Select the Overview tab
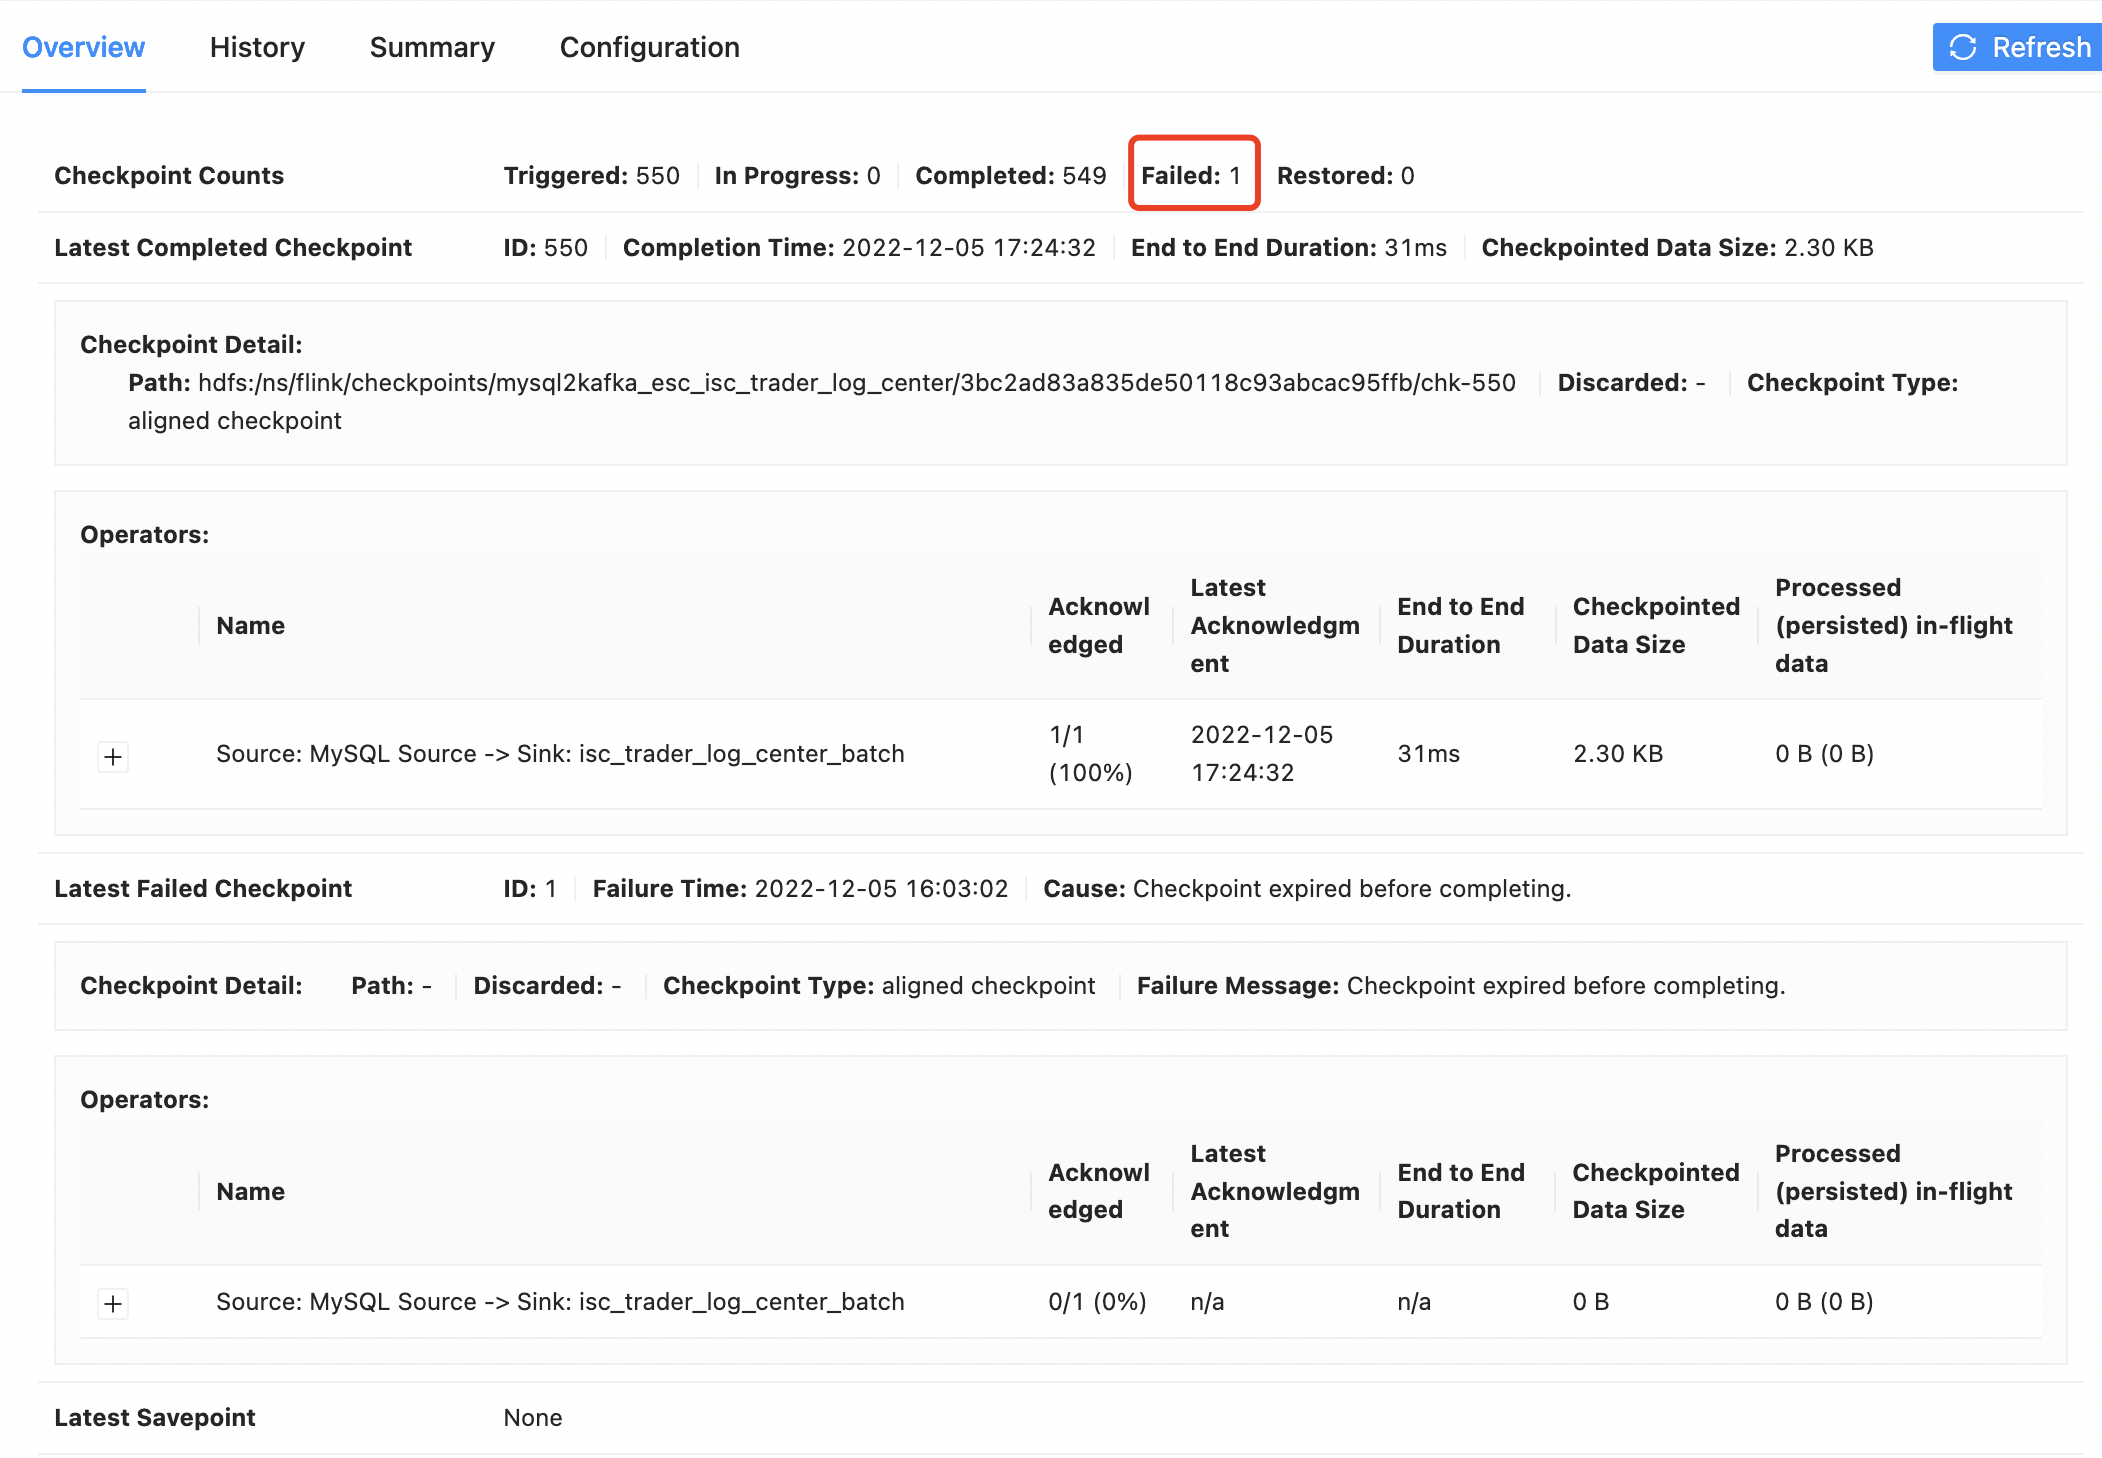 pyautogui.click(x=83, y=47)
